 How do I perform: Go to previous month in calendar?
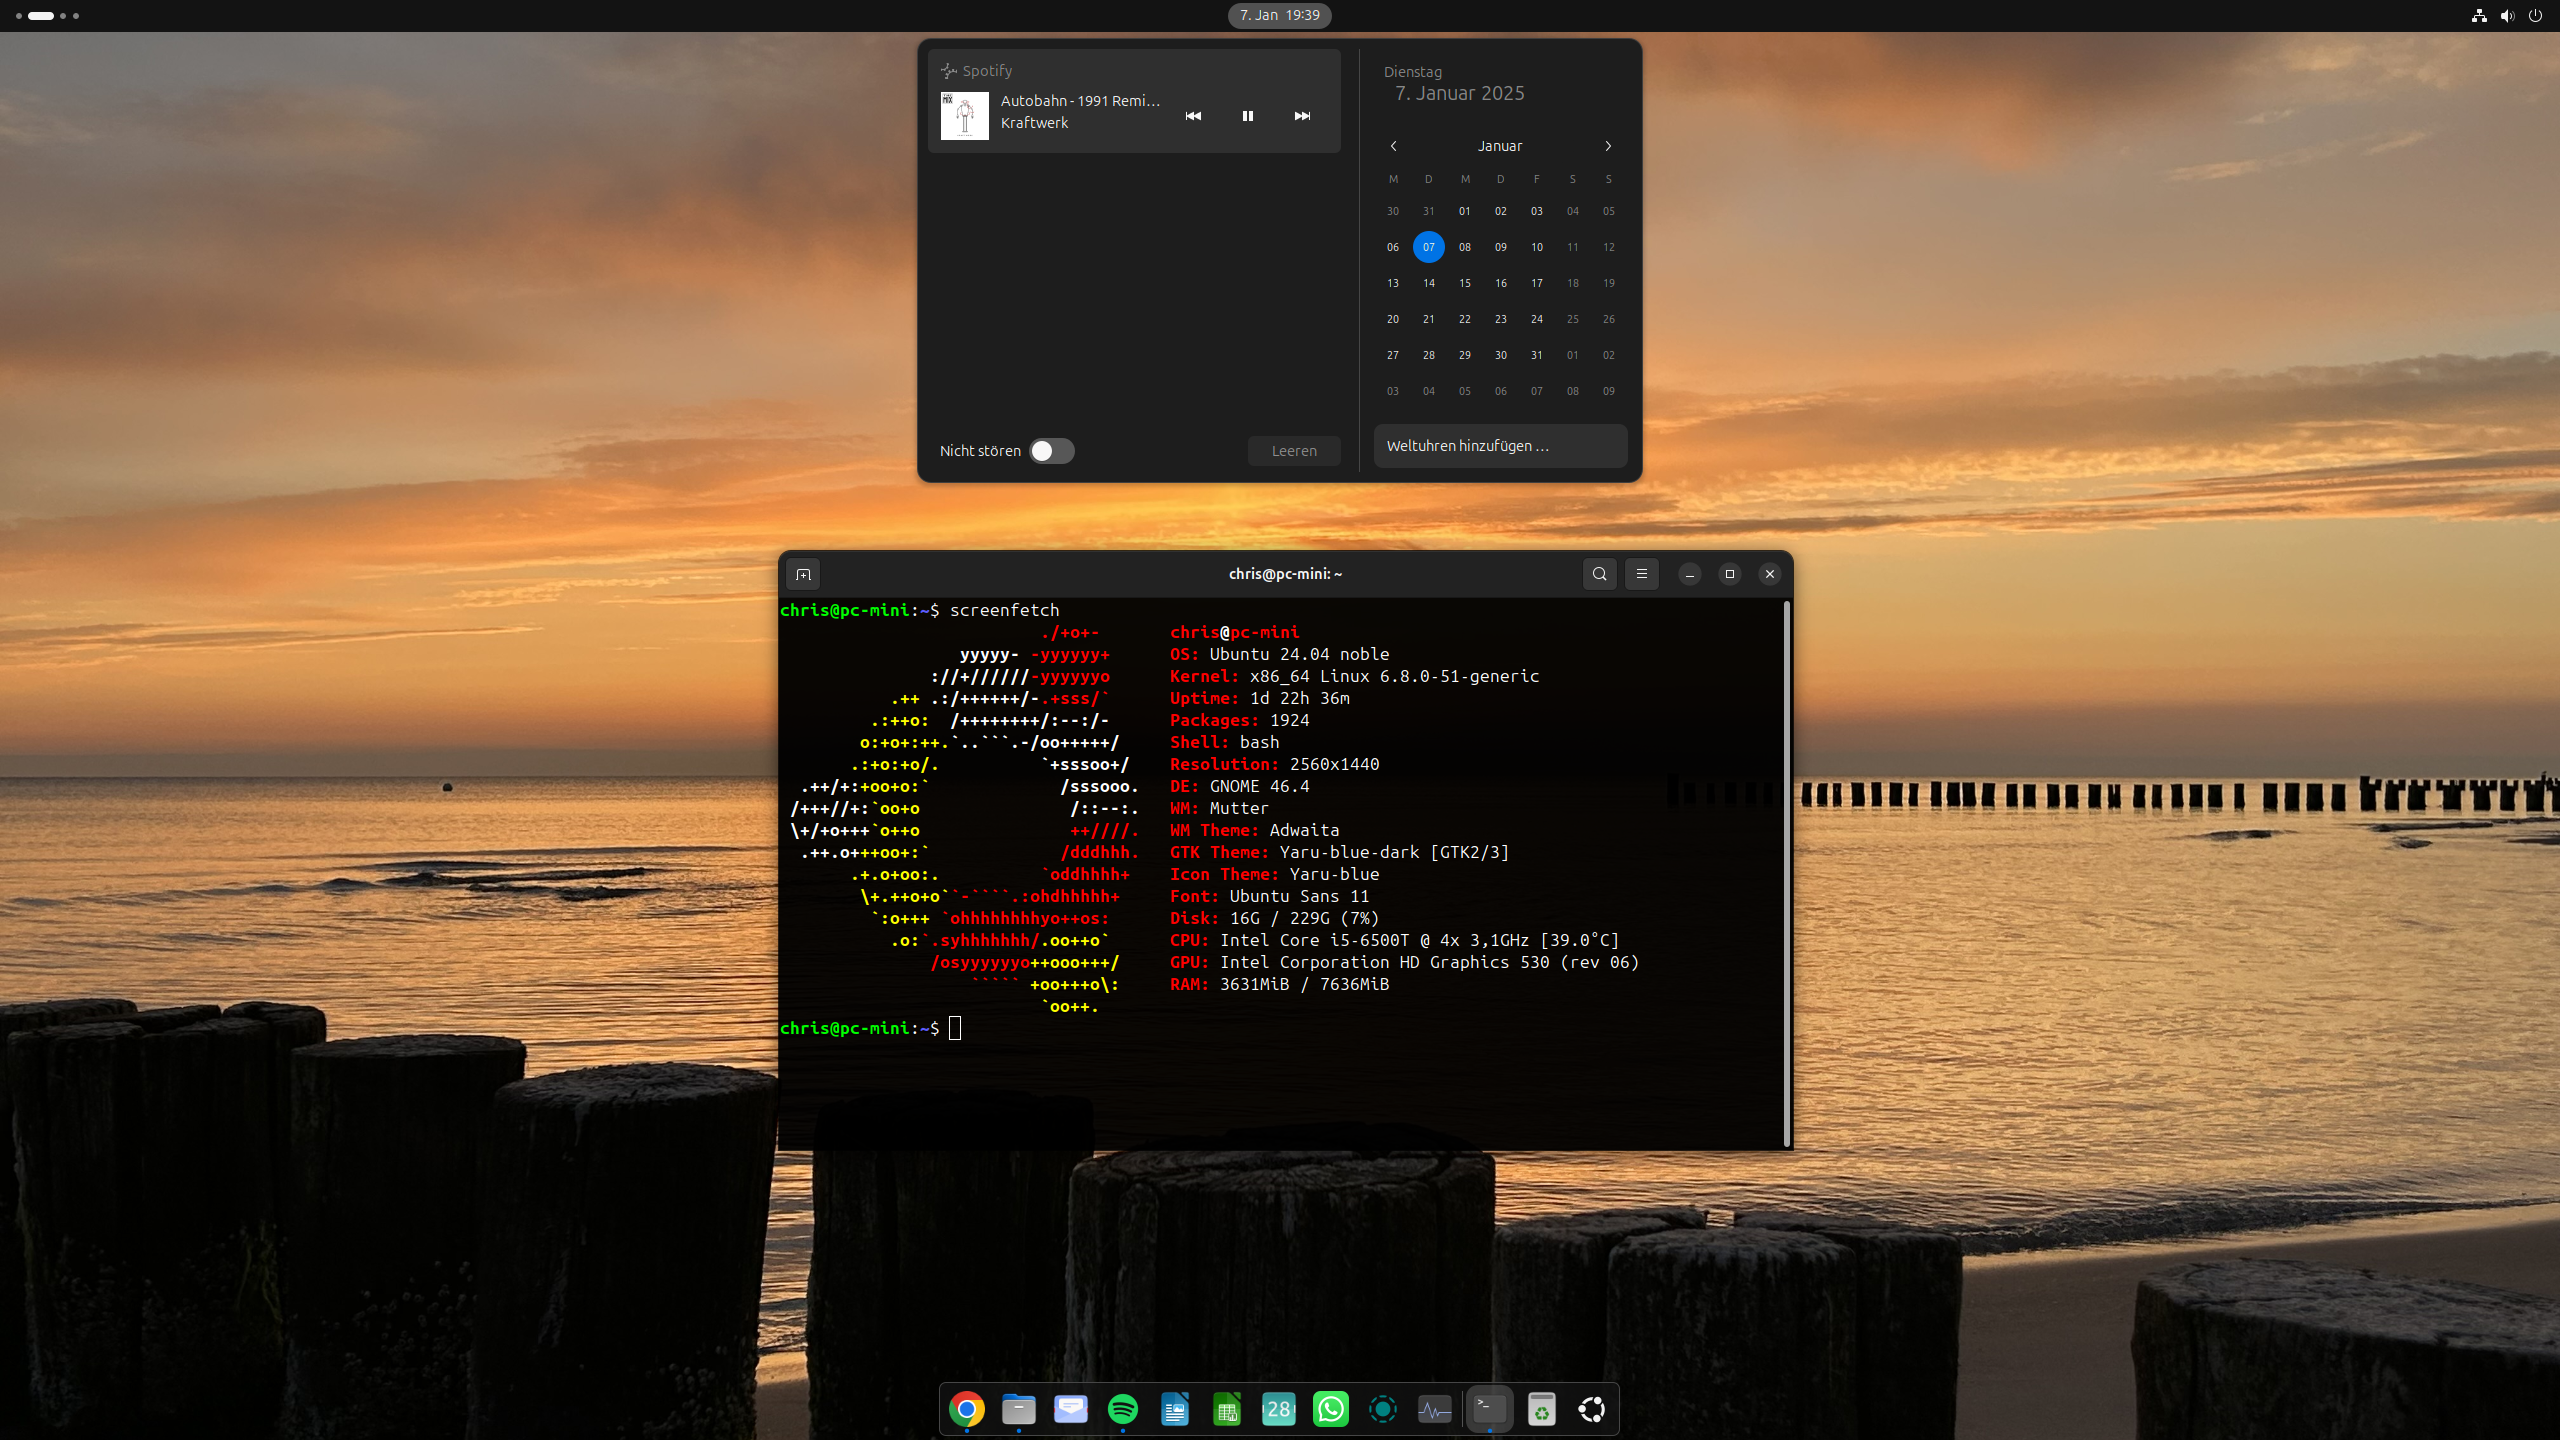click(1393, 146)
